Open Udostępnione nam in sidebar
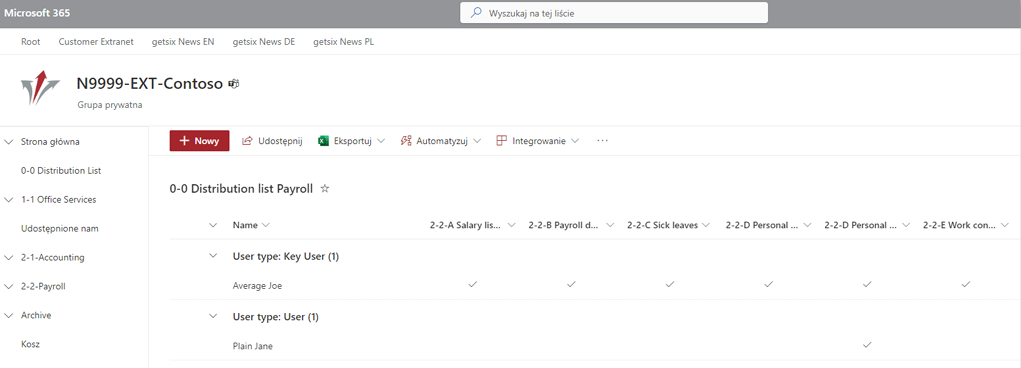 pos(60,229)
